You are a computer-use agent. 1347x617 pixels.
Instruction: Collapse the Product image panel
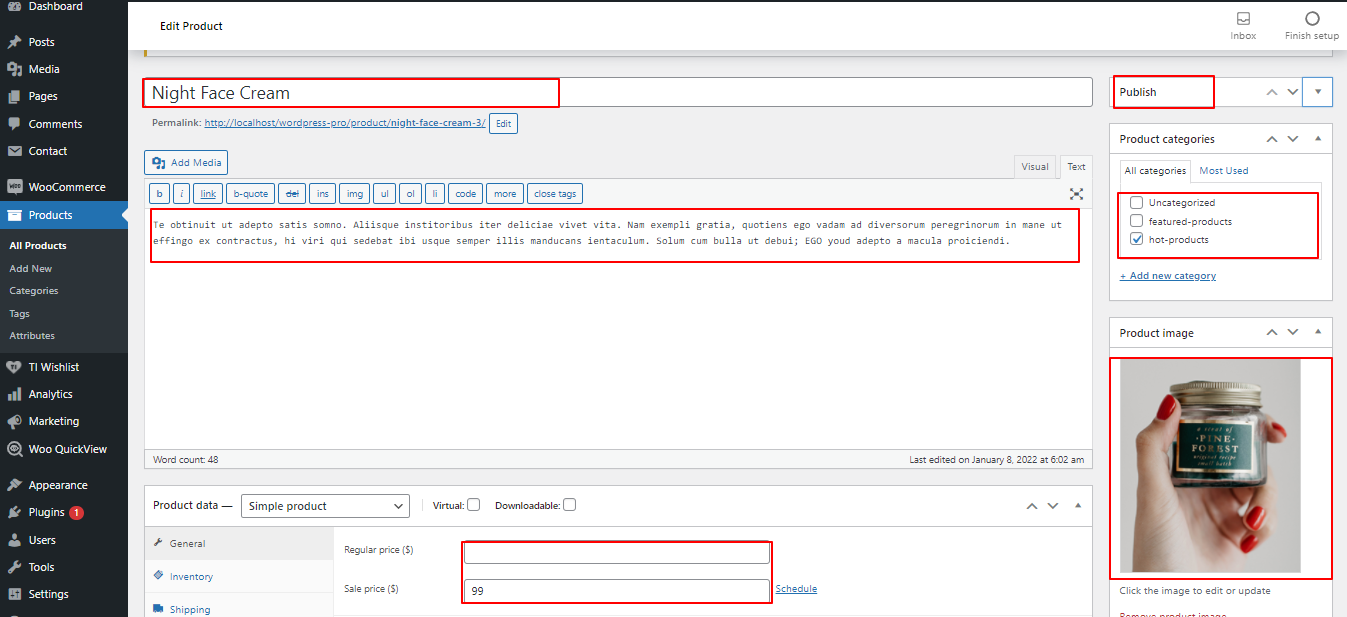pyautogui.click(x=1318, y=333)
